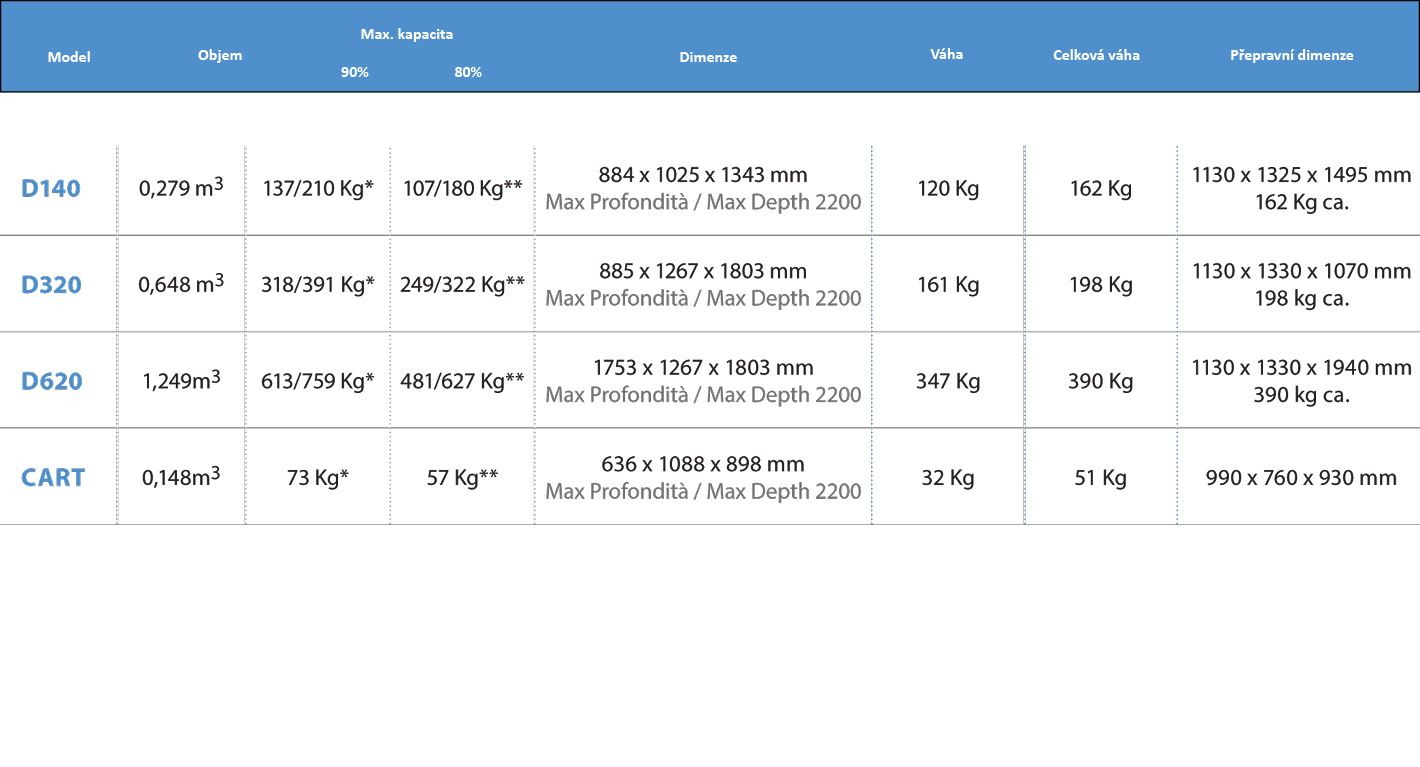Click the 198 Kg total weight cell
This screenshot has height=767, width=1420.
tap(1101, 285)
